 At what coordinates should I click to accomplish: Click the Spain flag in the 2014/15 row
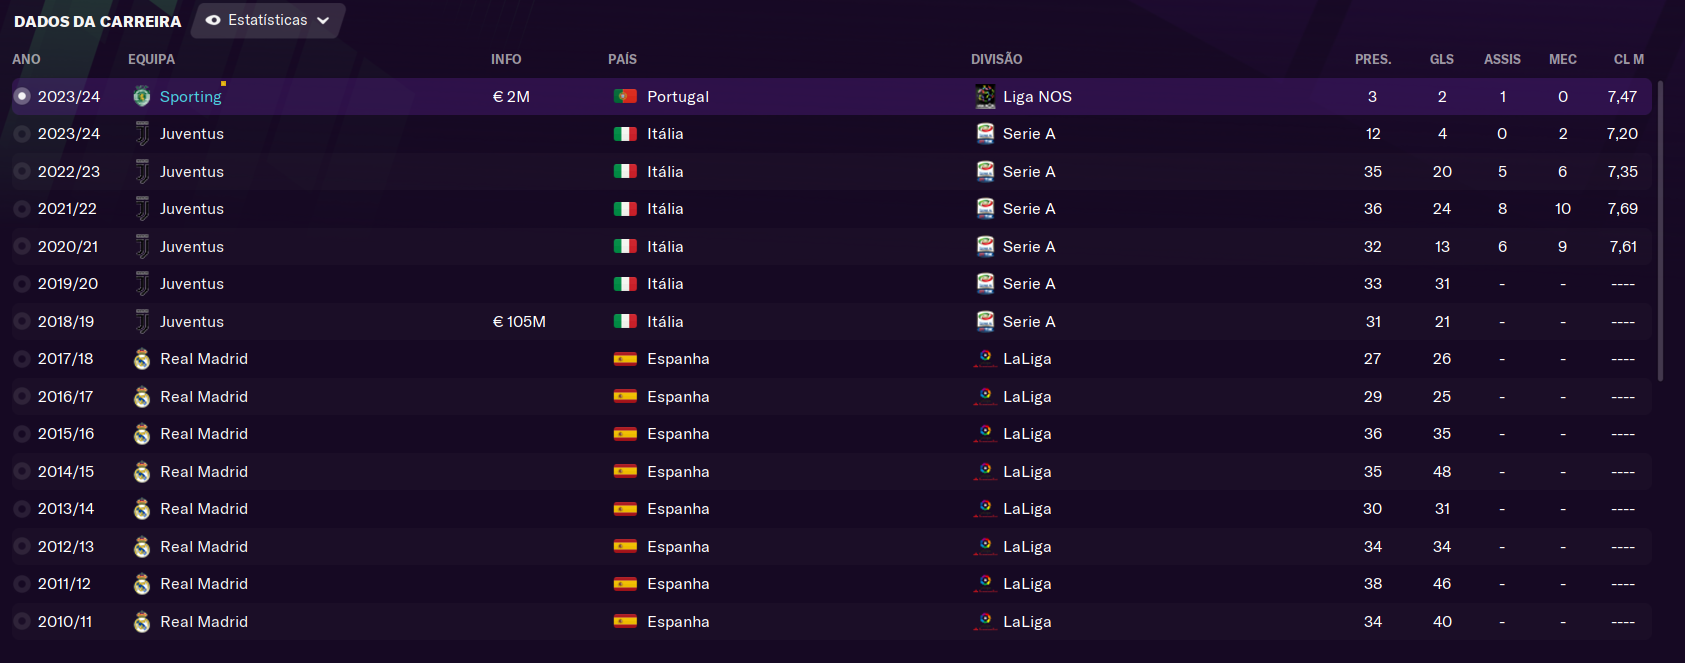point(625,471)
